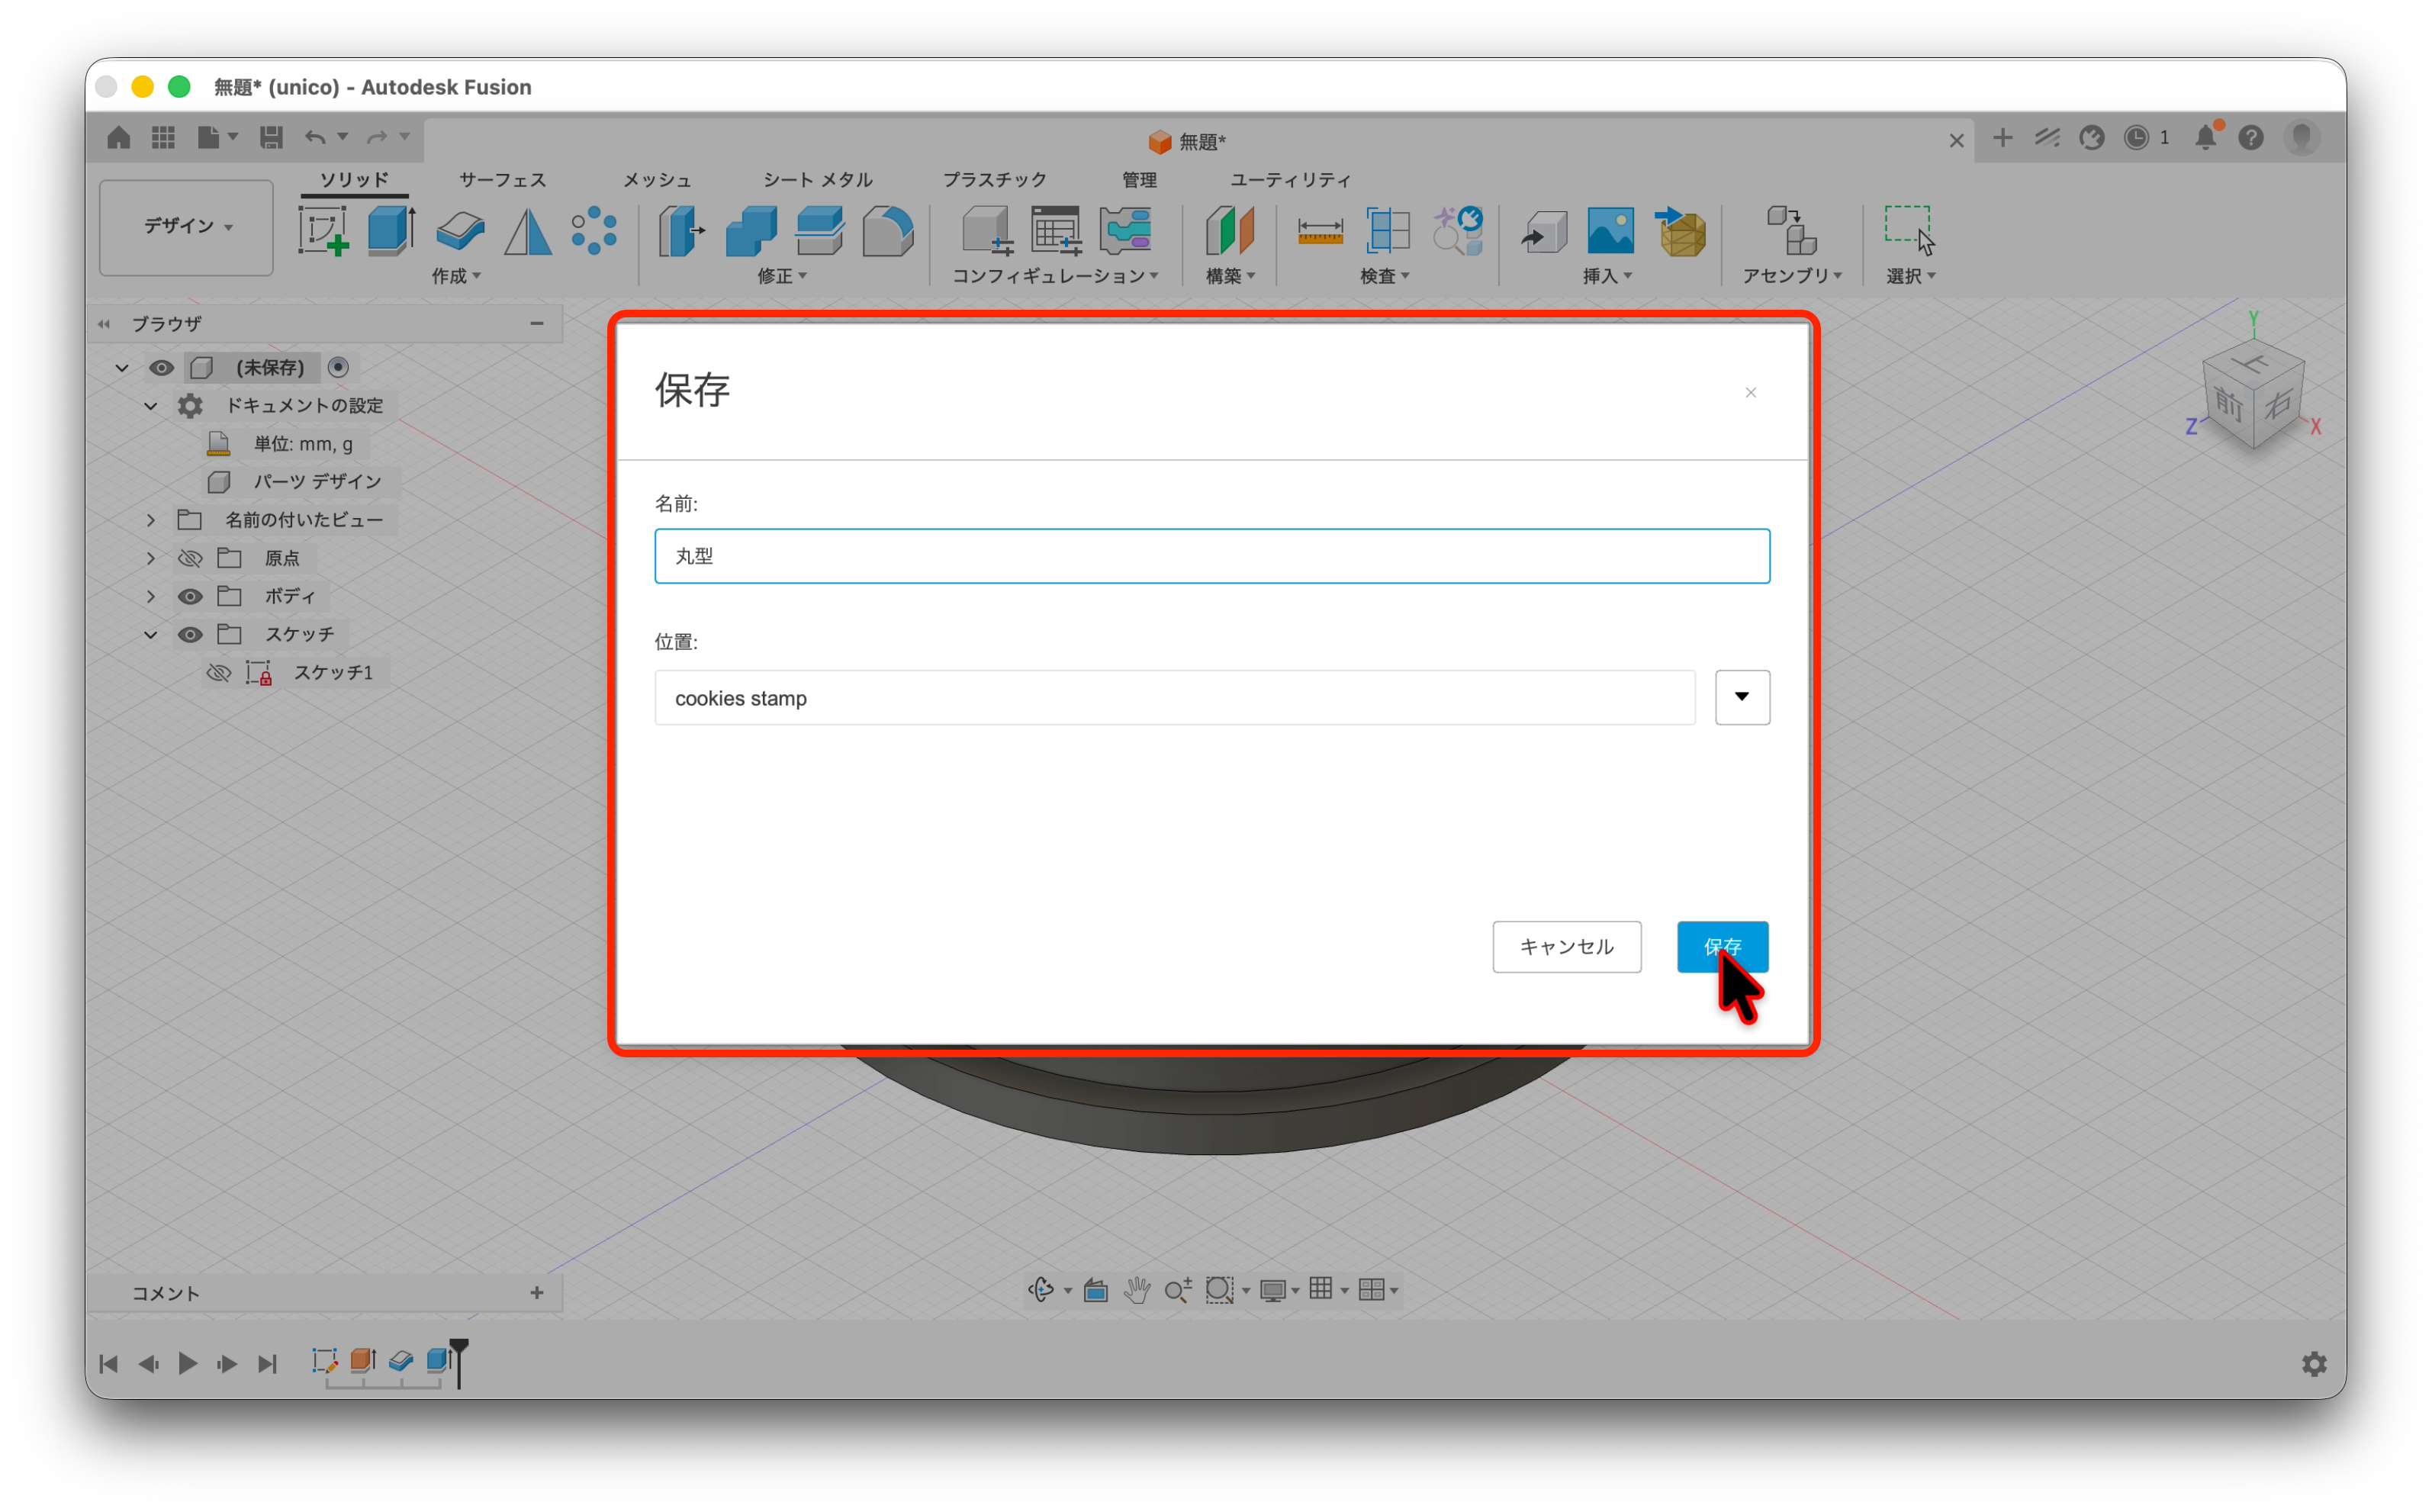2432x1512 pixels.
Task: Select the Split Body tool icon
Action: 820,231
